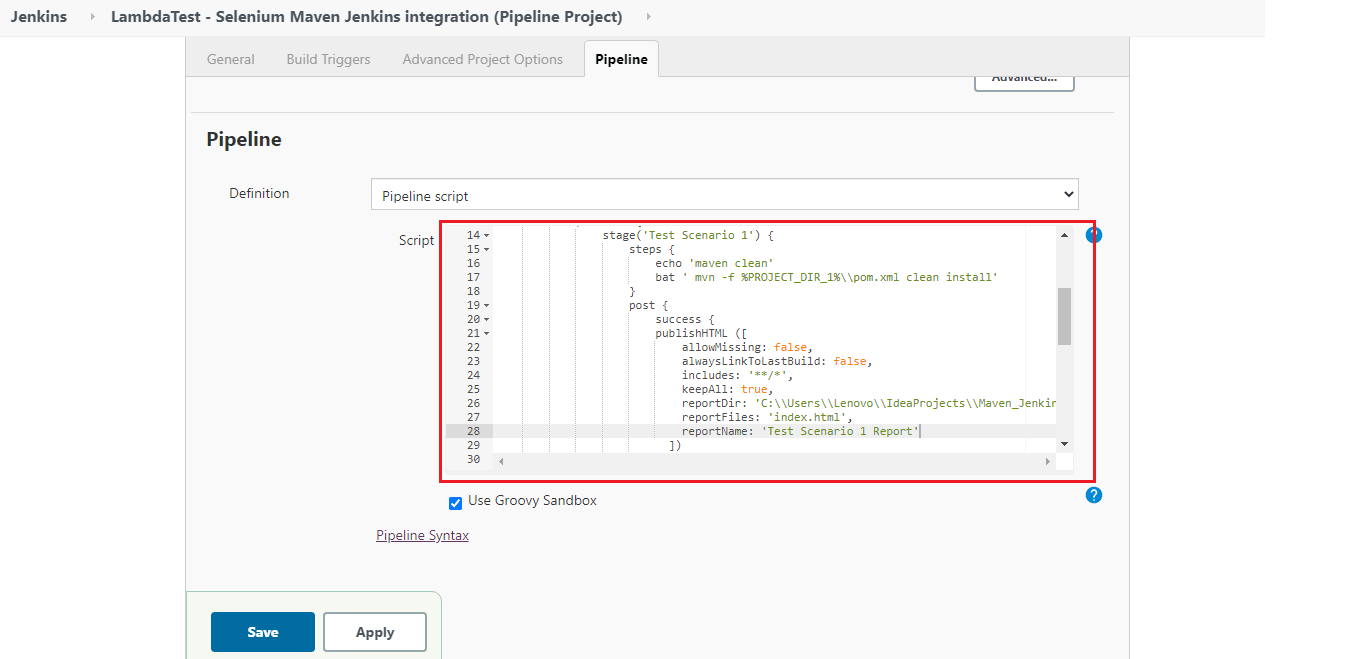Click the script editor's scroll down arrow
The image size is (1350, 659).
1064,444
